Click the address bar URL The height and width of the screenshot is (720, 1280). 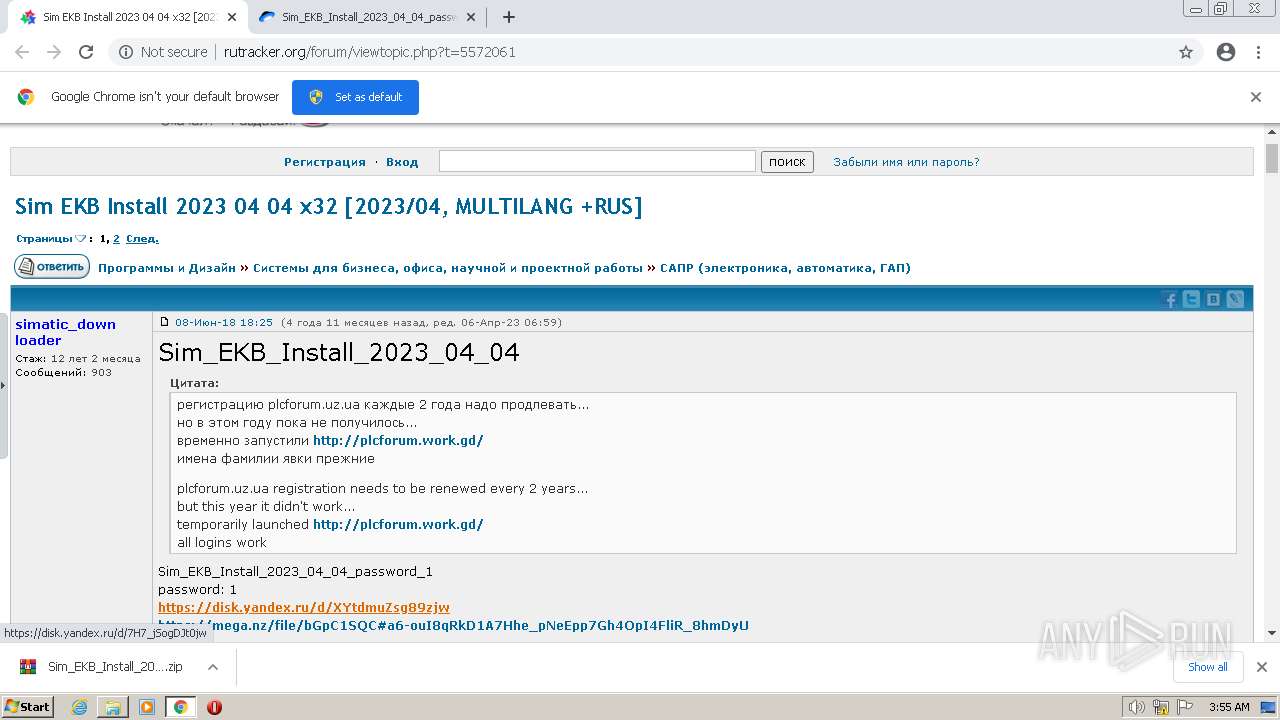(x=370, y=52)
